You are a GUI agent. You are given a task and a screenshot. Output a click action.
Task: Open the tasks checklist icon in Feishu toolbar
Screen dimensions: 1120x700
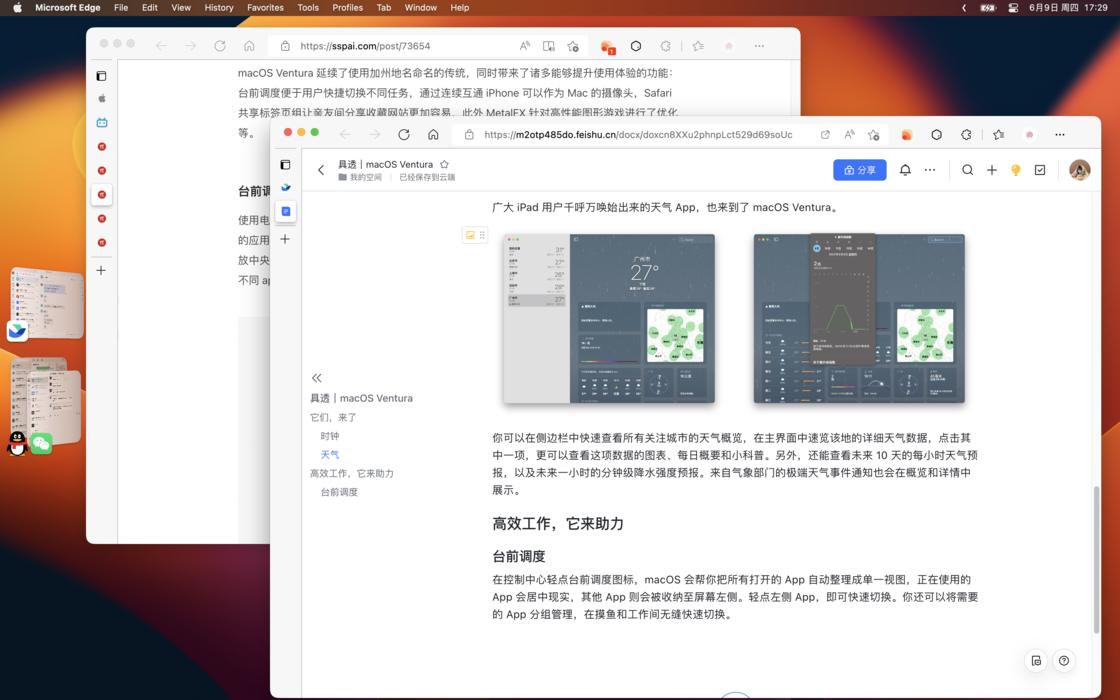click(1039, 170)
